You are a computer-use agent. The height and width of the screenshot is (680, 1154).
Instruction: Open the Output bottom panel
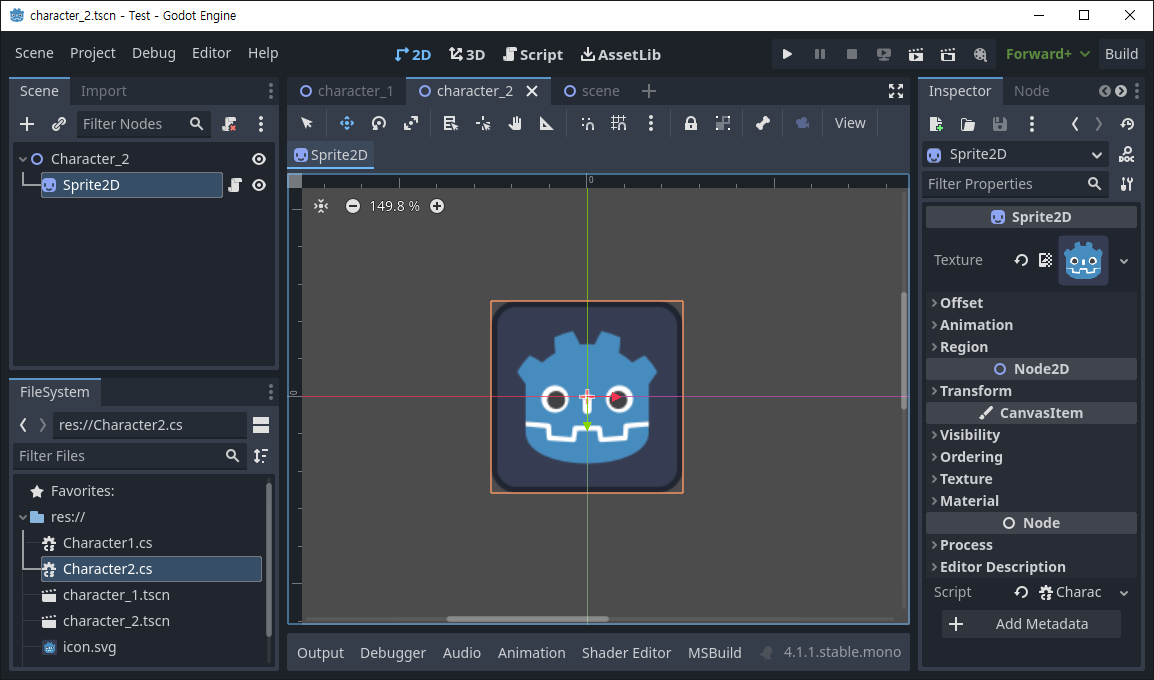pos(320,653)
